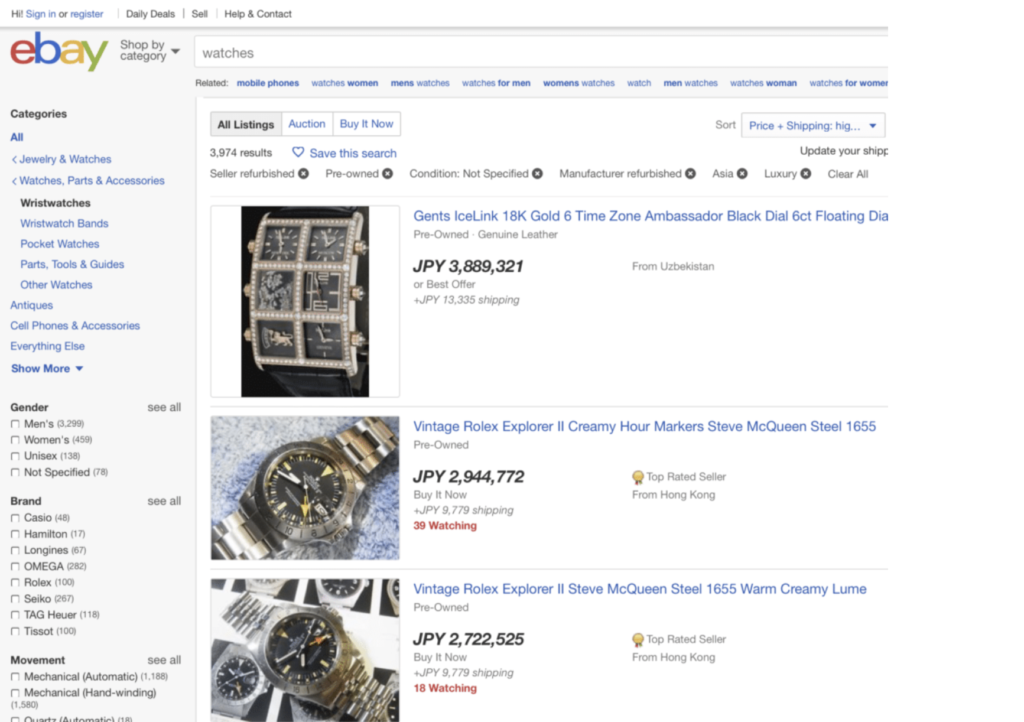Click see all next to Movement
Image resolution: width=1024 pixels, height=722 pixels.
click(x=164, y=661)
